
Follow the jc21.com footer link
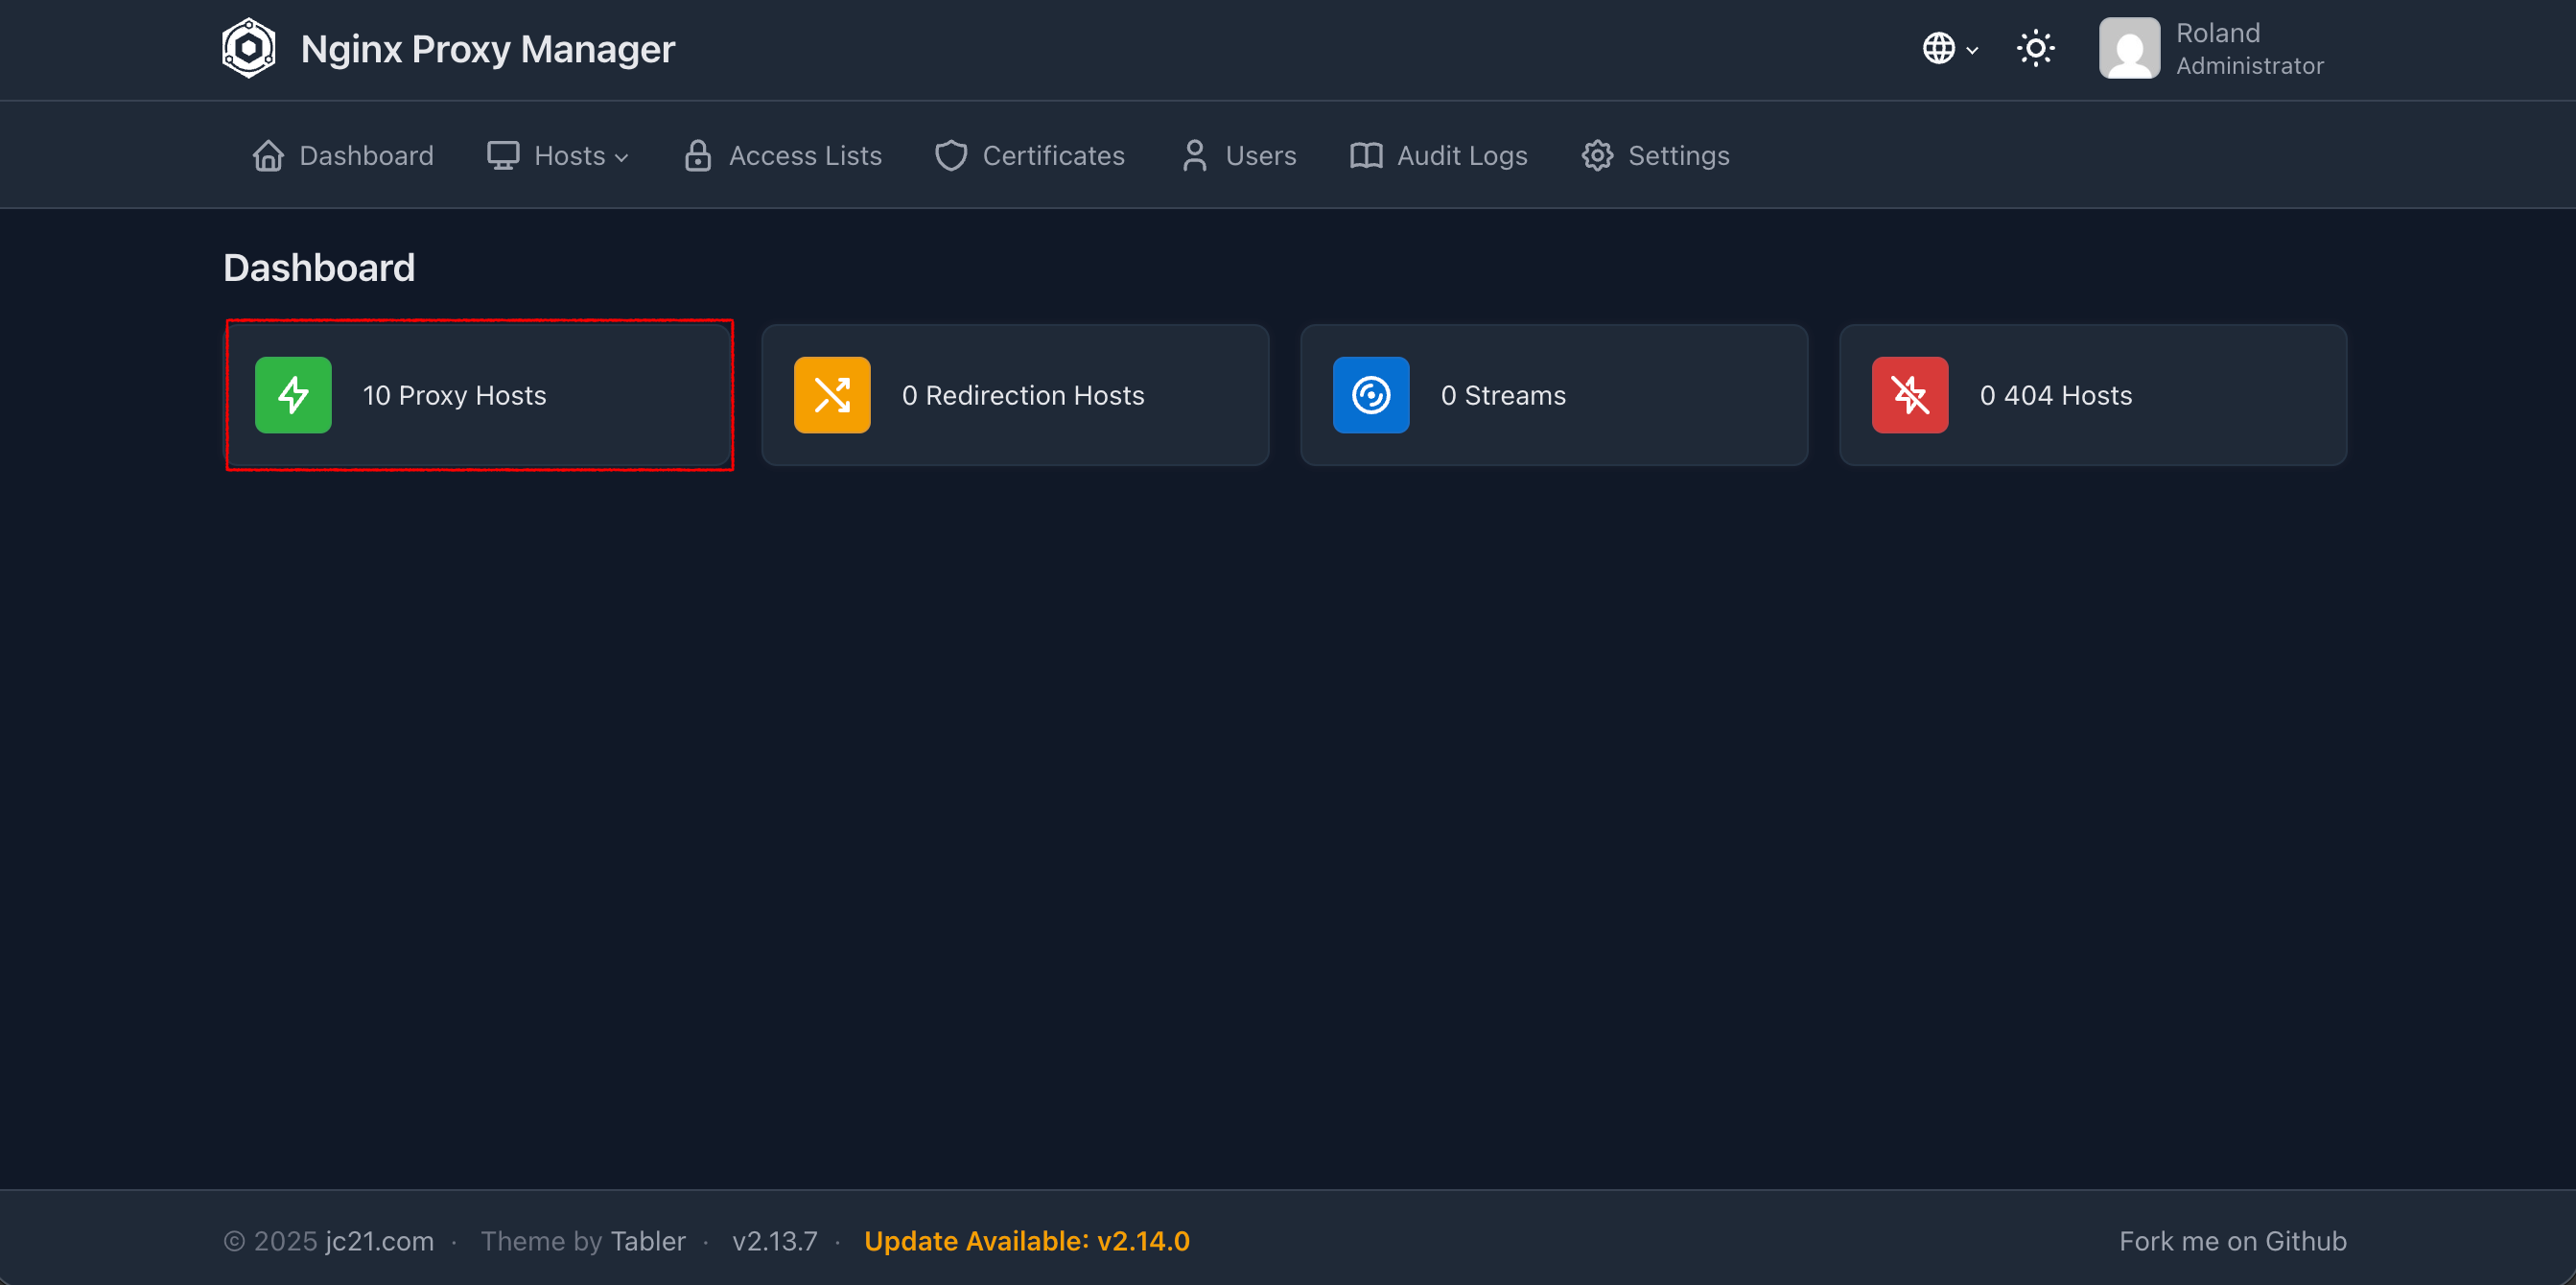pos(380,1241)
